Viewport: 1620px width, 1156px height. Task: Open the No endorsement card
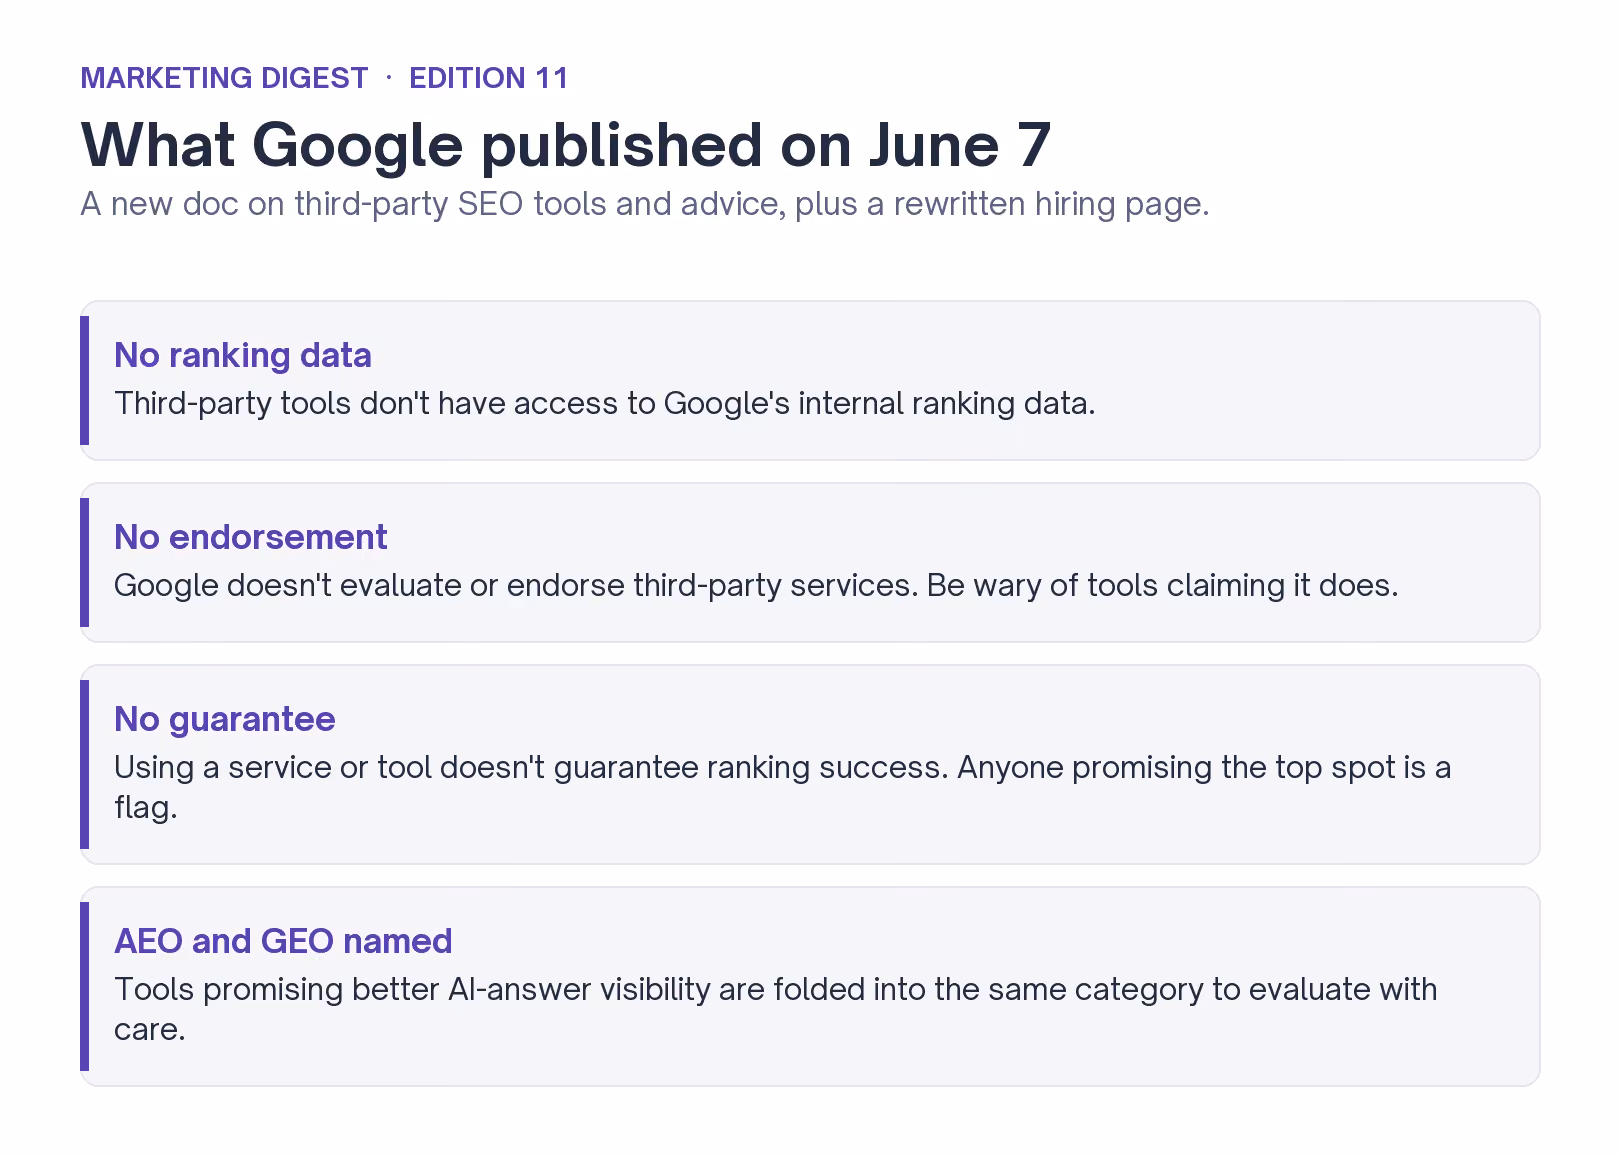810,562
